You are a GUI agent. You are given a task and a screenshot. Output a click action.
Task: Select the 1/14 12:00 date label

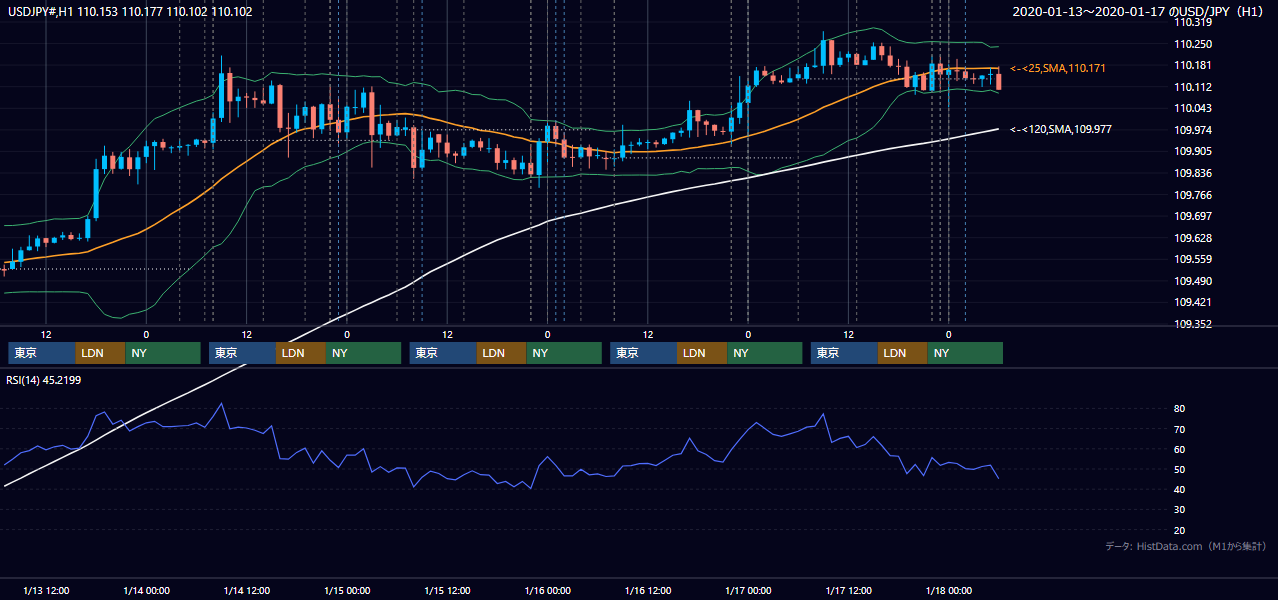pos(247,591)
